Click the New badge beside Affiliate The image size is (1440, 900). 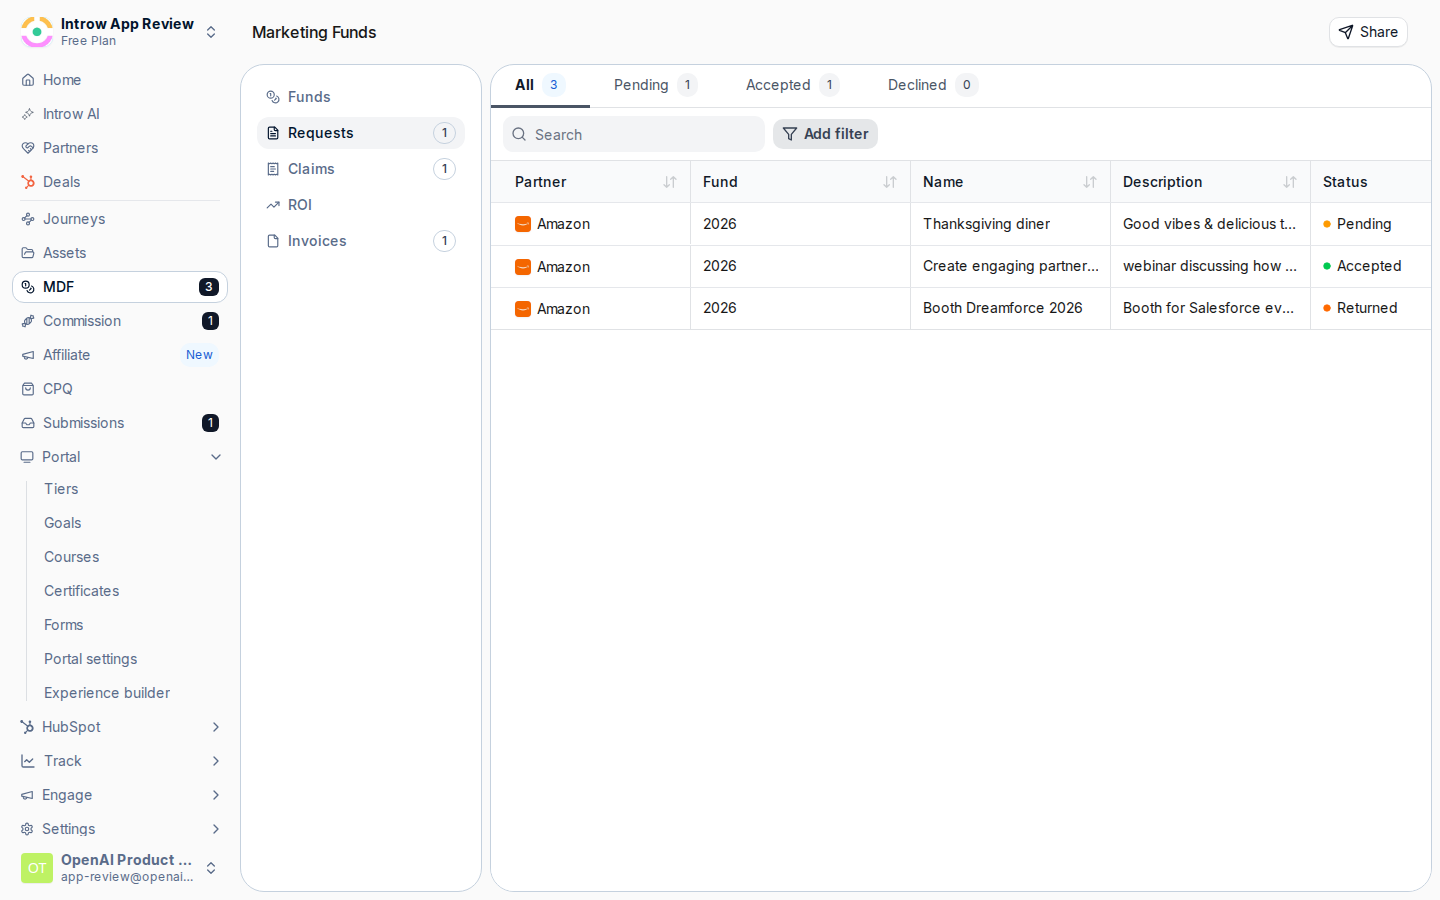coord(199,355)
